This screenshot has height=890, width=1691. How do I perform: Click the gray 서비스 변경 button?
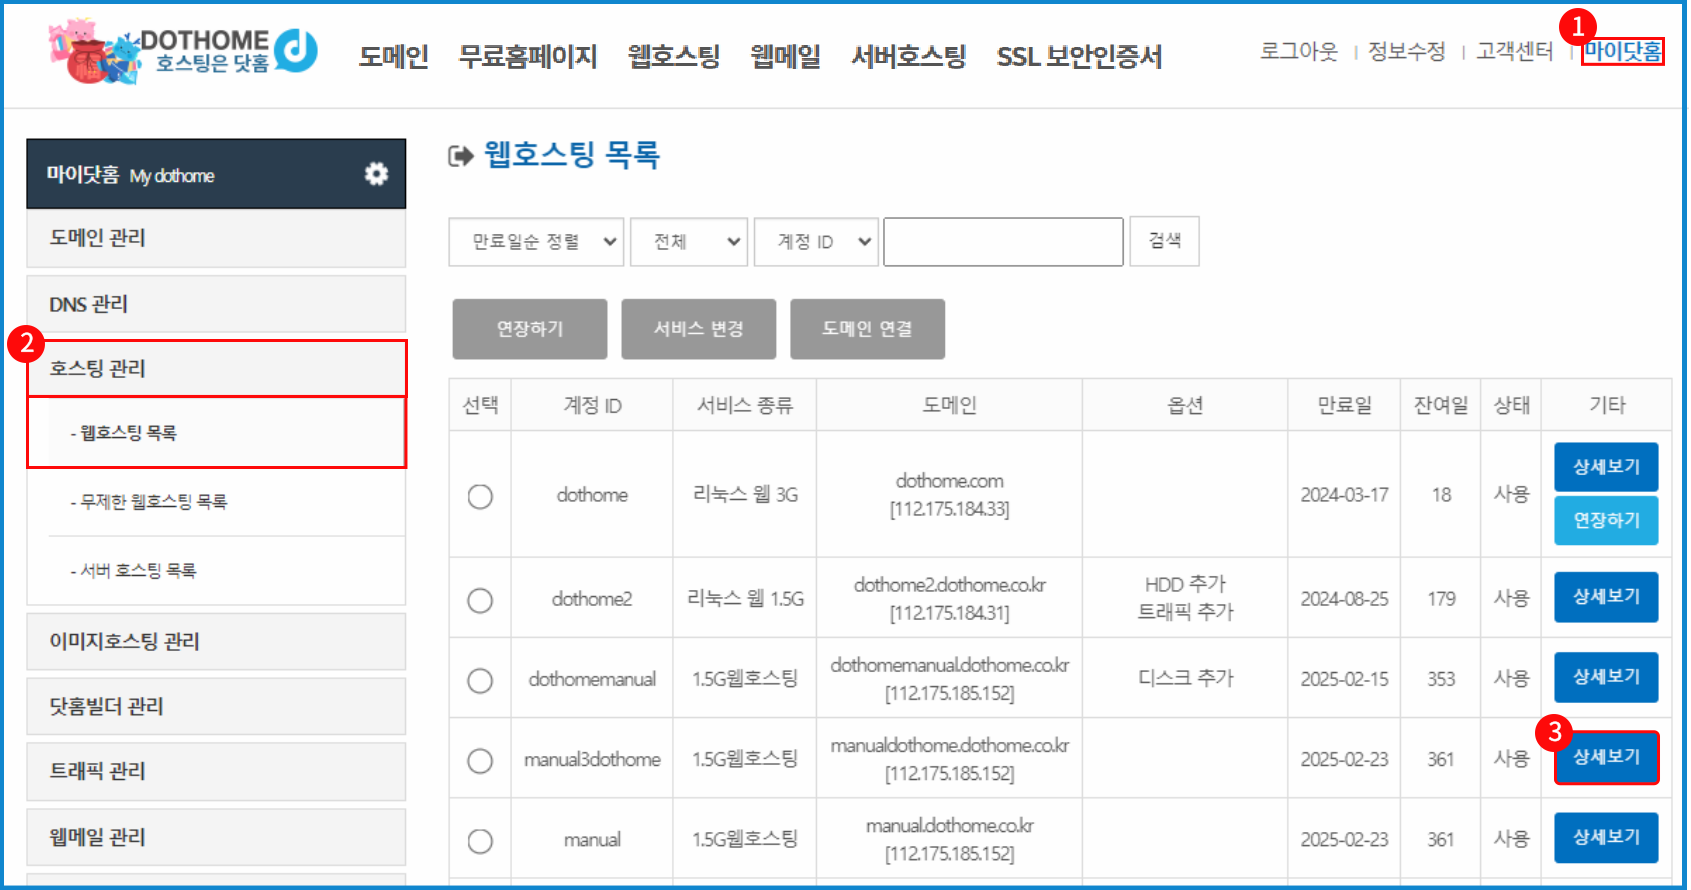(698, 329)
